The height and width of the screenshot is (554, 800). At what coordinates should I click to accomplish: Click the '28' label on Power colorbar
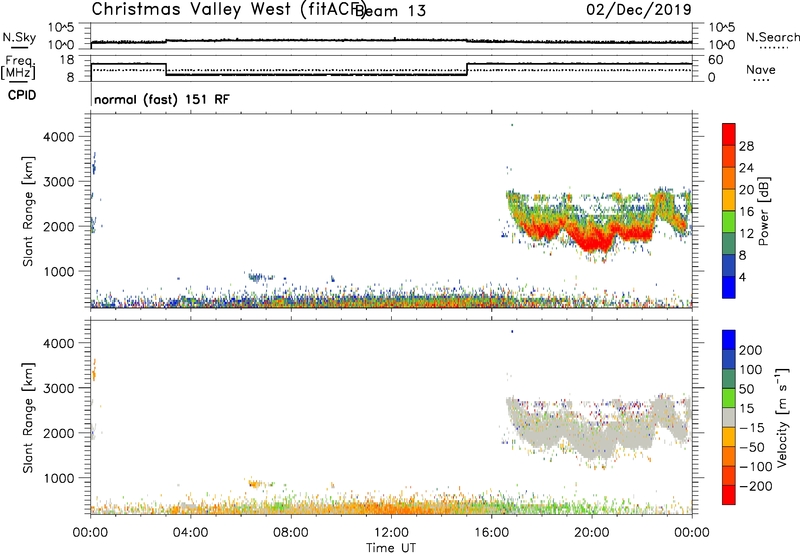point(746,146)
